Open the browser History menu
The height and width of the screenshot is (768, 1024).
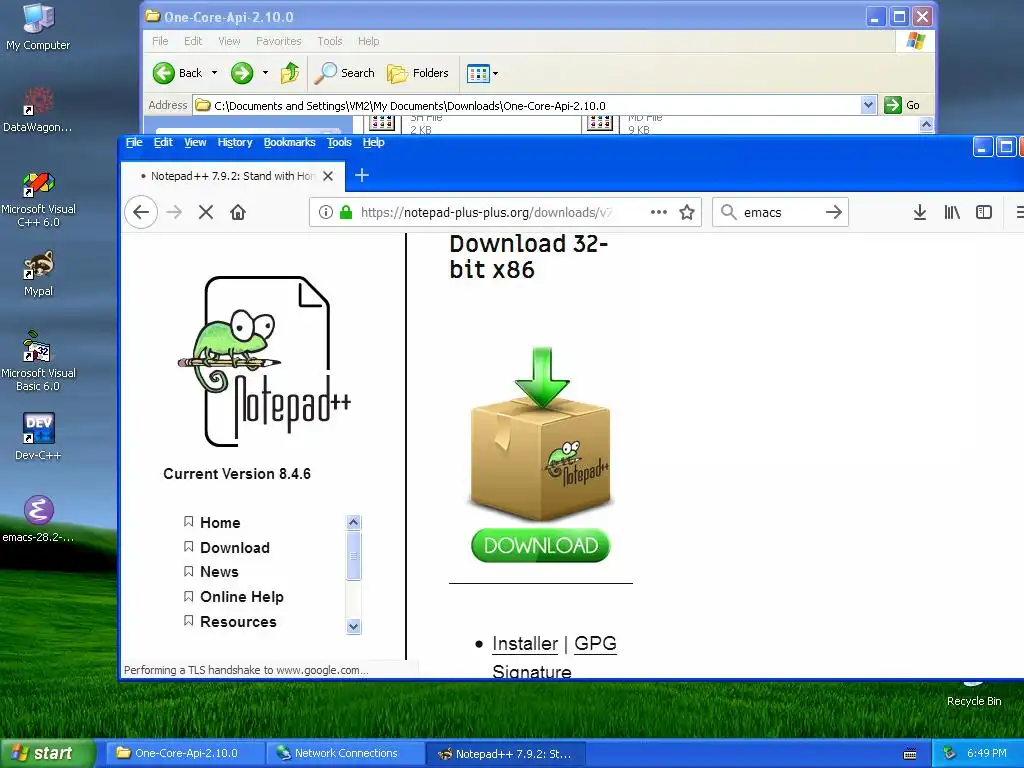tap(234, 142)
